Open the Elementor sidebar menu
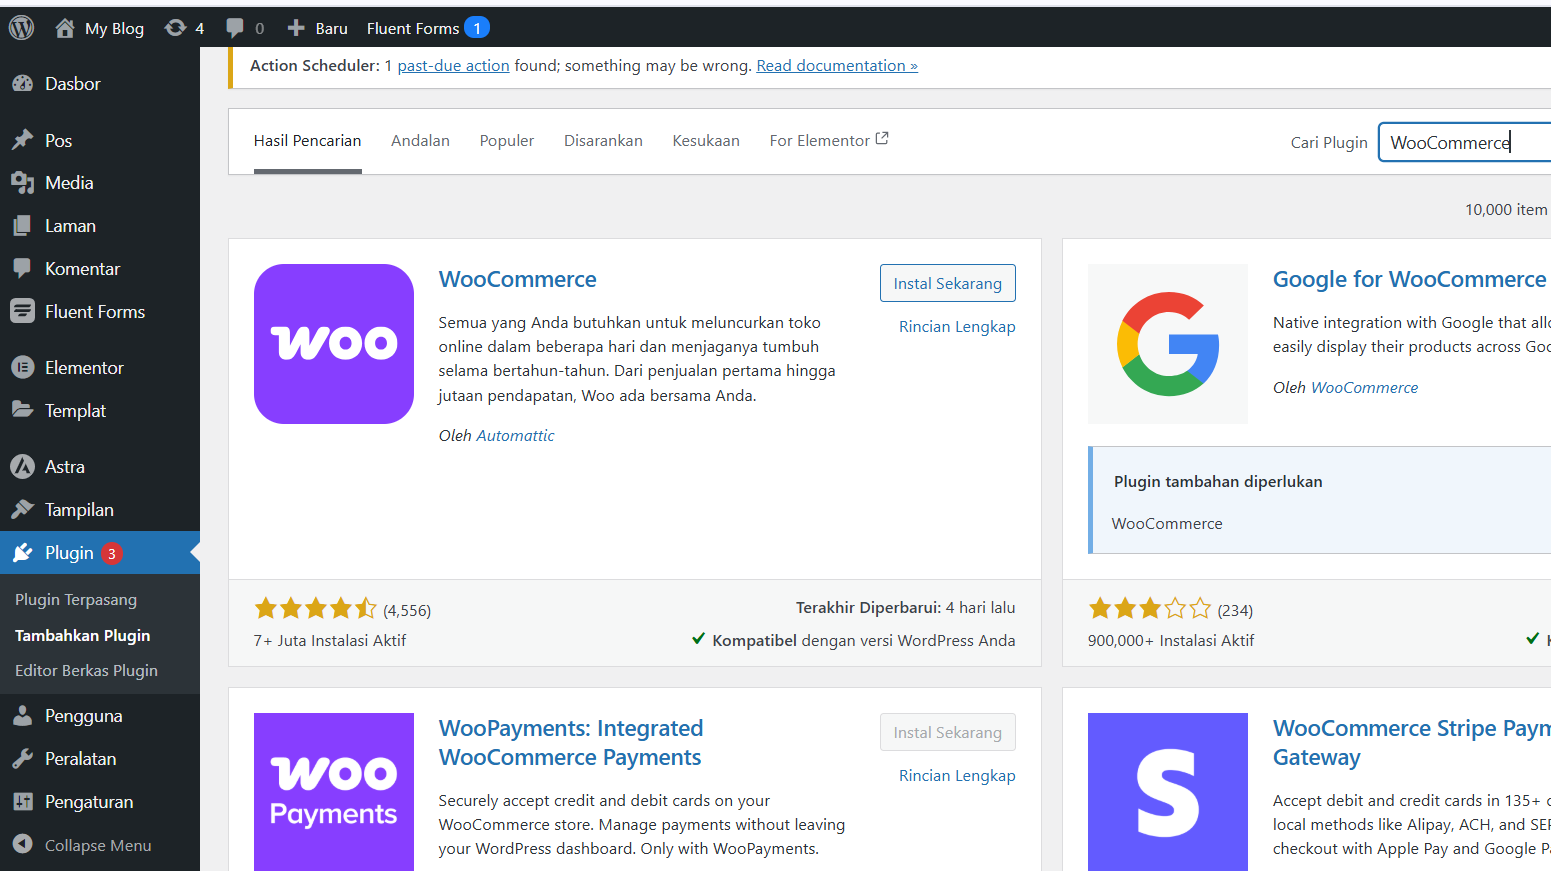Viewport: 1551px width, 871px height. pyautogui.click(x=84, y=368)
